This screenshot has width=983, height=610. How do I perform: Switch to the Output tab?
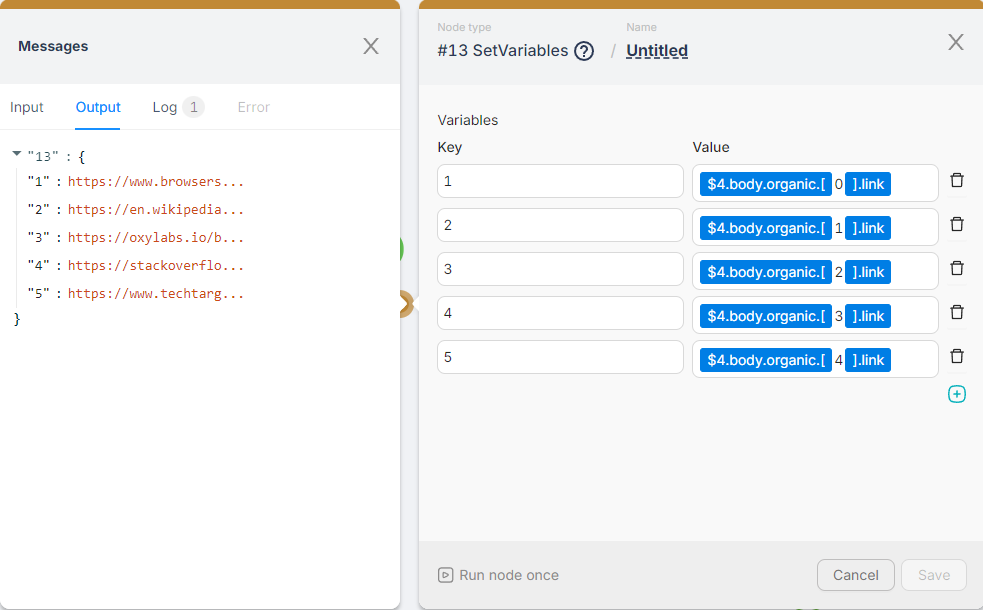97,107
